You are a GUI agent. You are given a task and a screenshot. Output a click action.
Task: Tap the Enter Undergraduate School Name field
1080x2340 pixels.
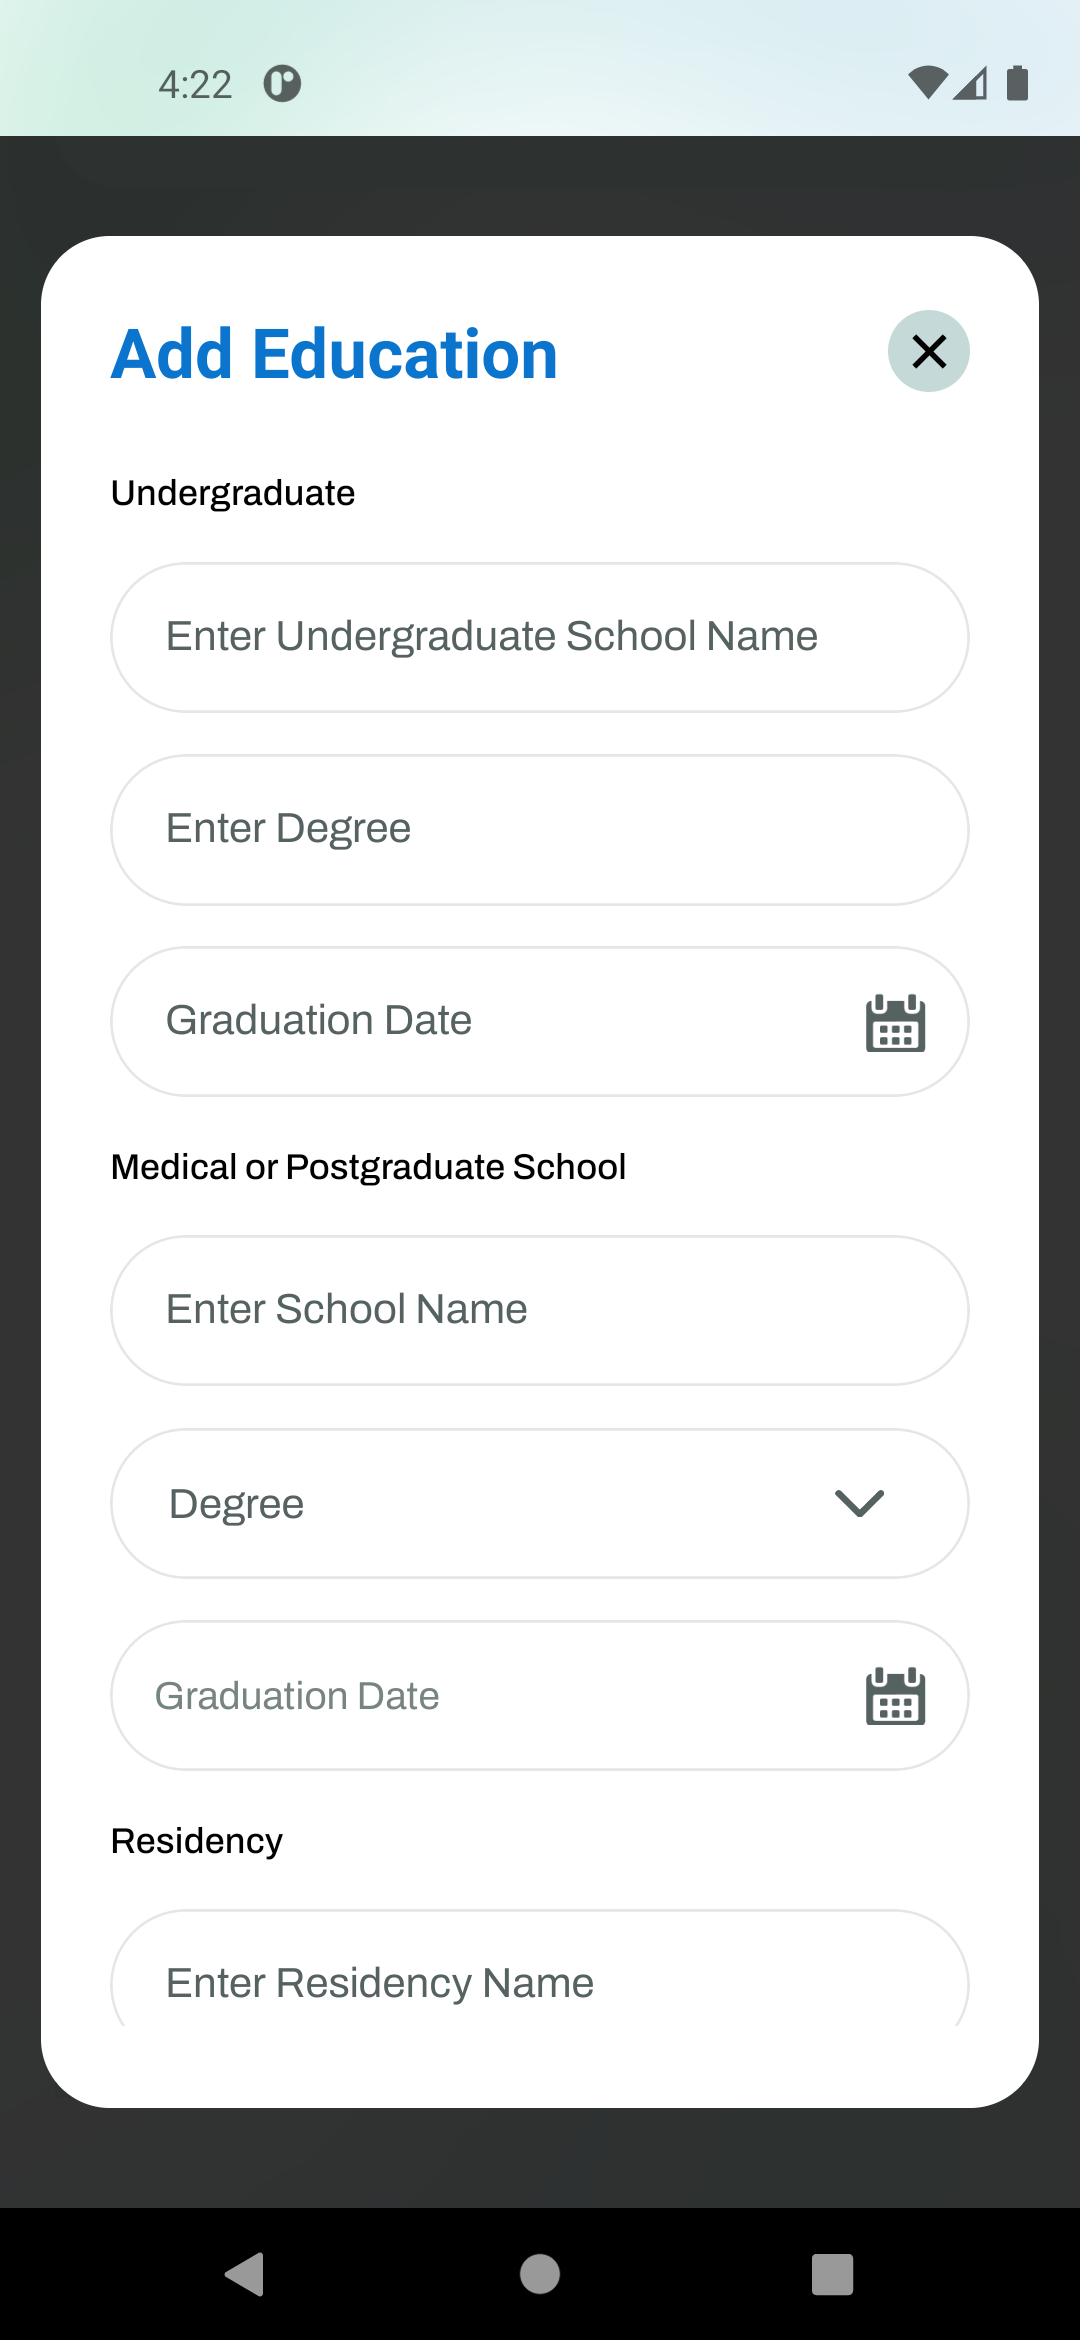click(x=539, y=637)
